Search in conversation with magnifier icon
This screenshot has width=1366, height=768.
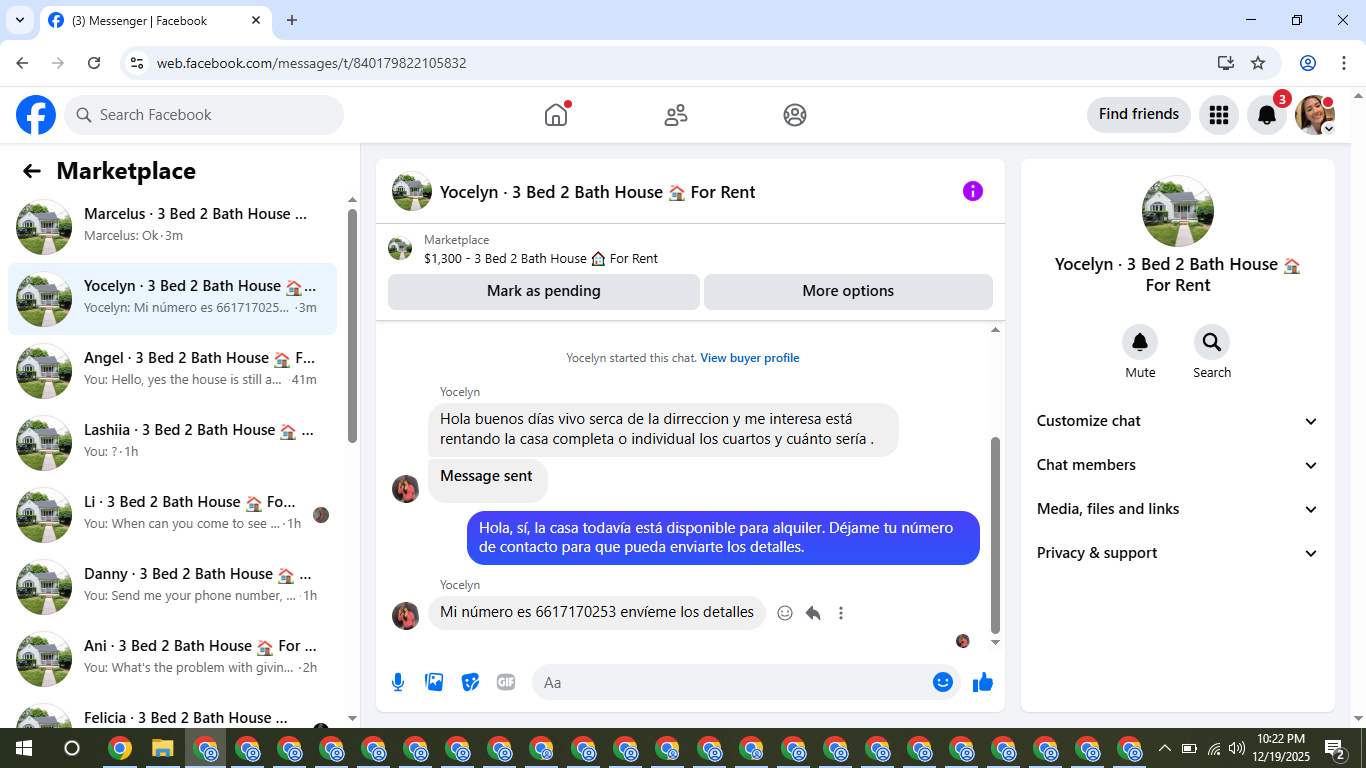[1212, 343]
